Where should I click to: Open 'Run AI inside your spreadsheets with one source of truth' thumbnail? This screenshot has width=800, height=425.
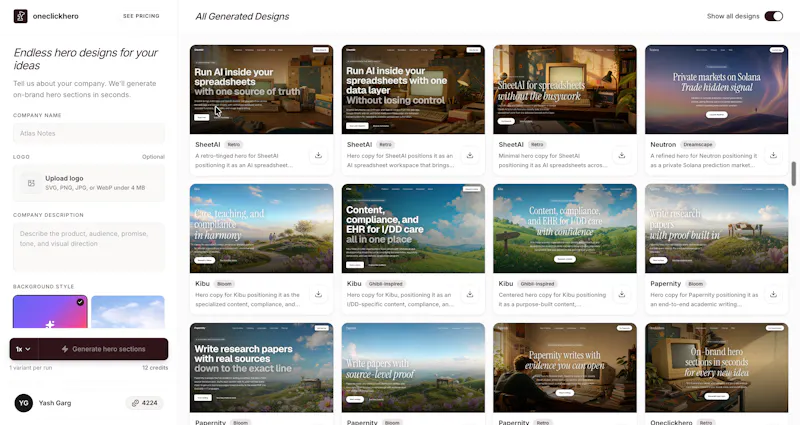[261, 89]
